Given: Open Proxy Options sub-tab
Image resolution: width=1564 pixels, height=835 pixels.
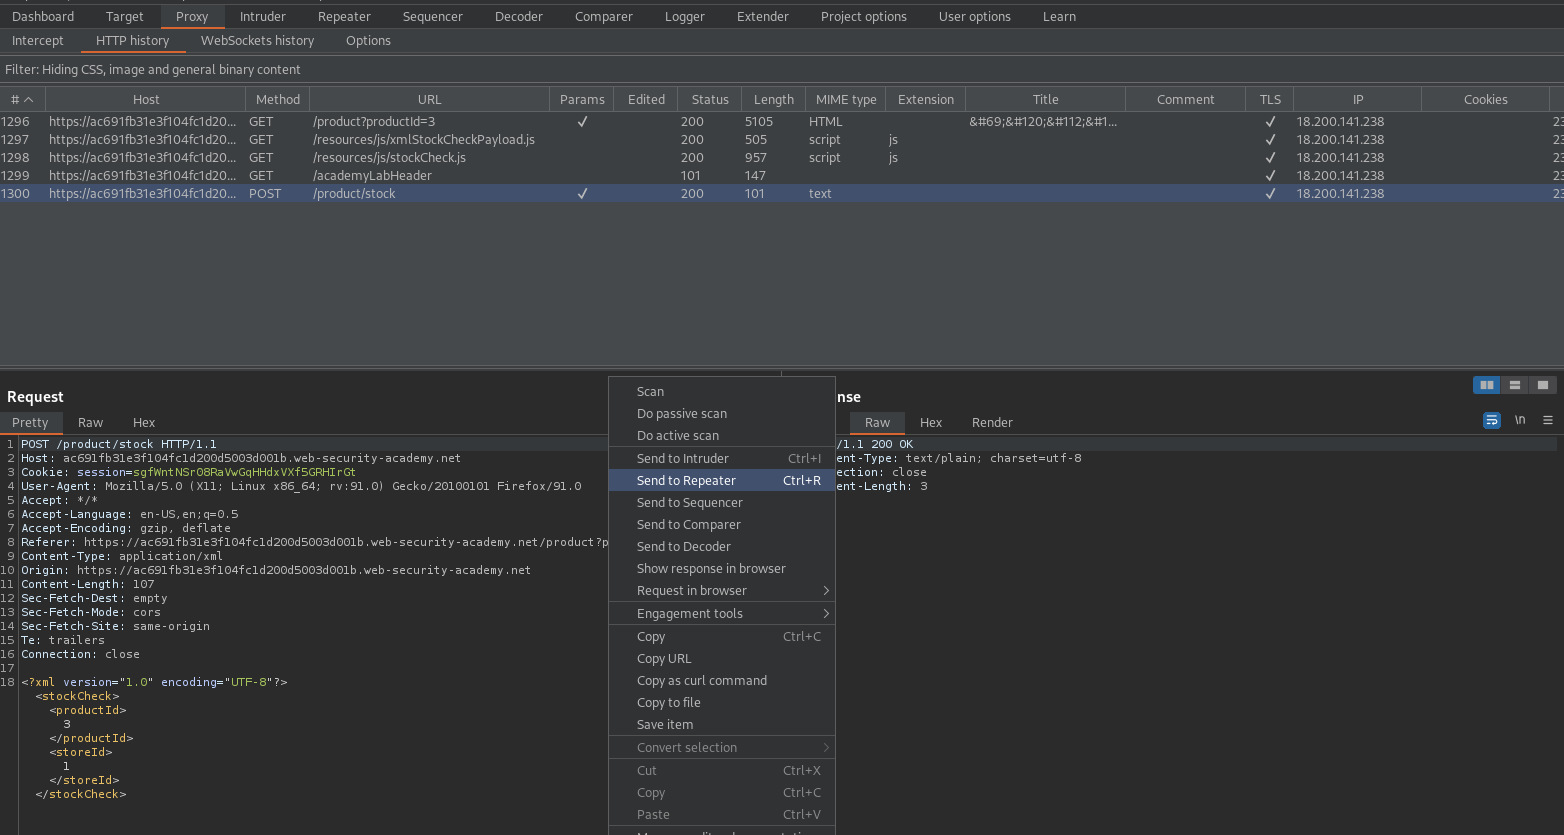Looking at the screenshot, I should 368,41.
